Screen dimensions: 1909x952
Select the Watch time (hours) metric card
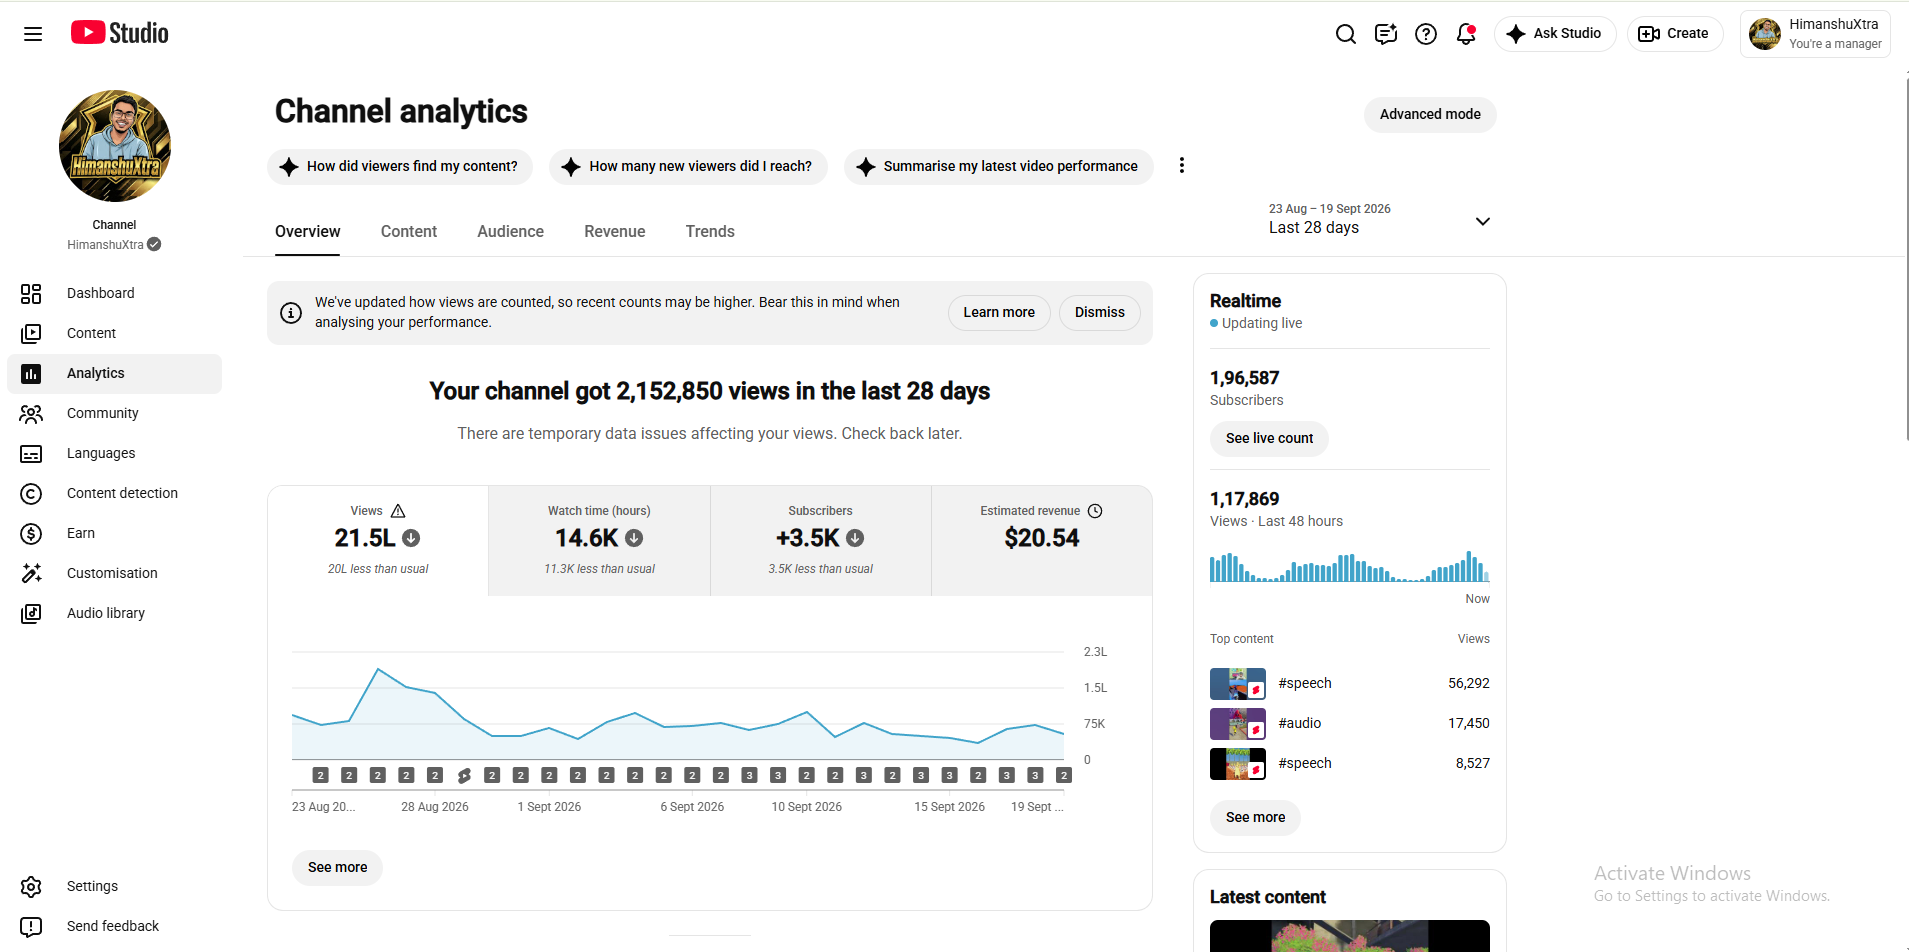(x=599, y=541)
